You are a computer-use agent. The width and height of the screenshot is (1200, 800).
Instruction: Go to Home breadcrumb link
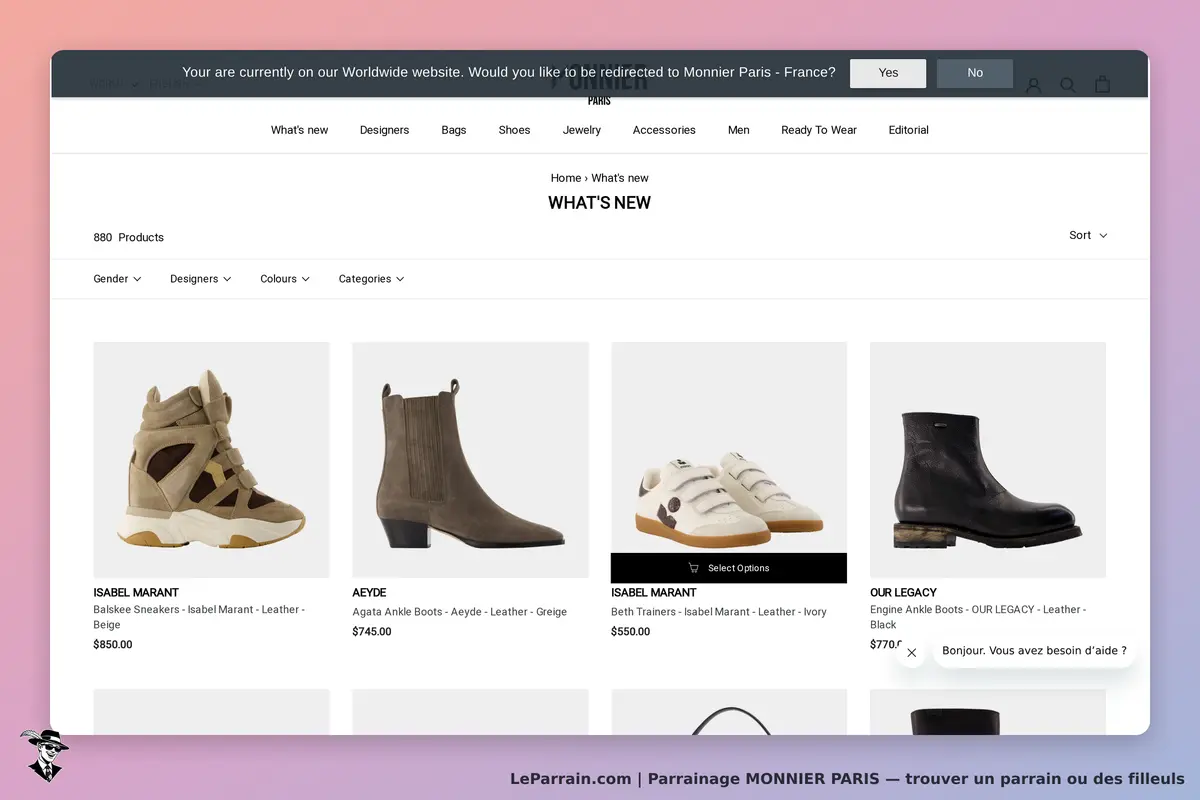coord(566,178)
